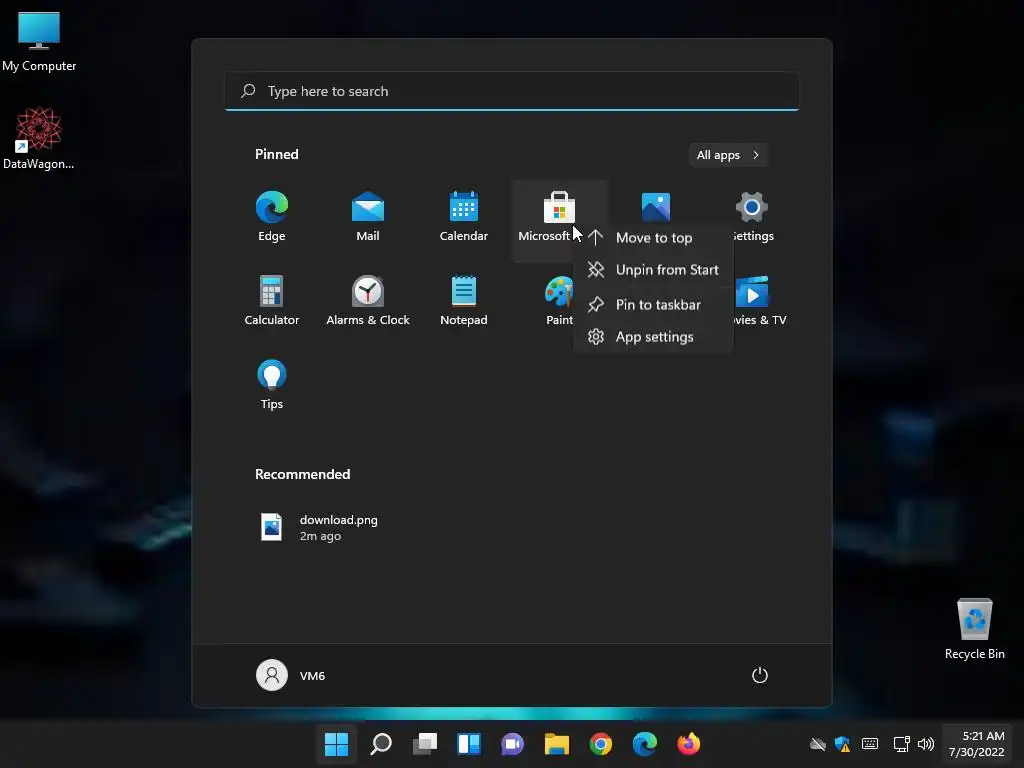Open the Edge pinned app
Screen dimensions: 1024x768
272,216
